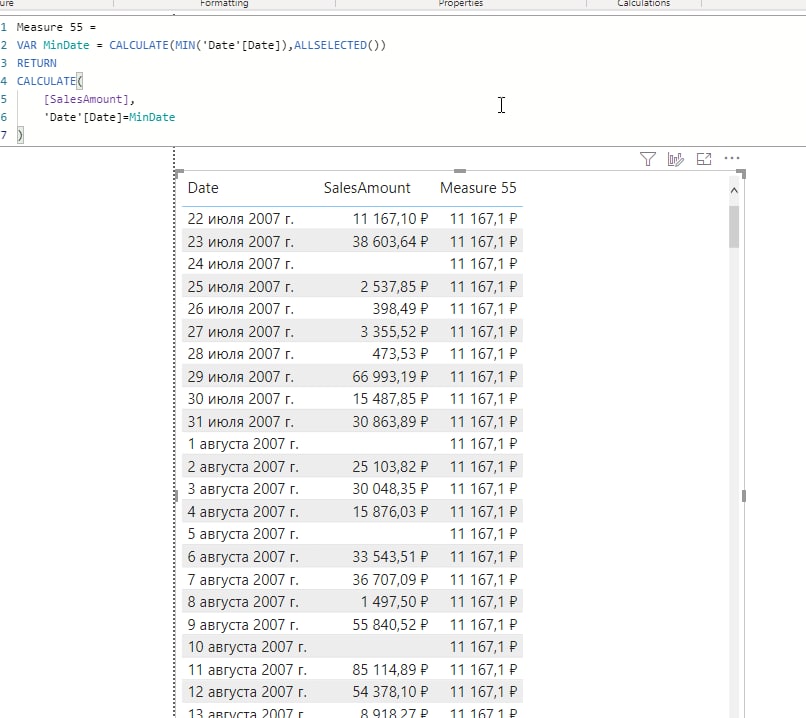Open the visual filter icon

pyautogui.click(x=648, y=159)
